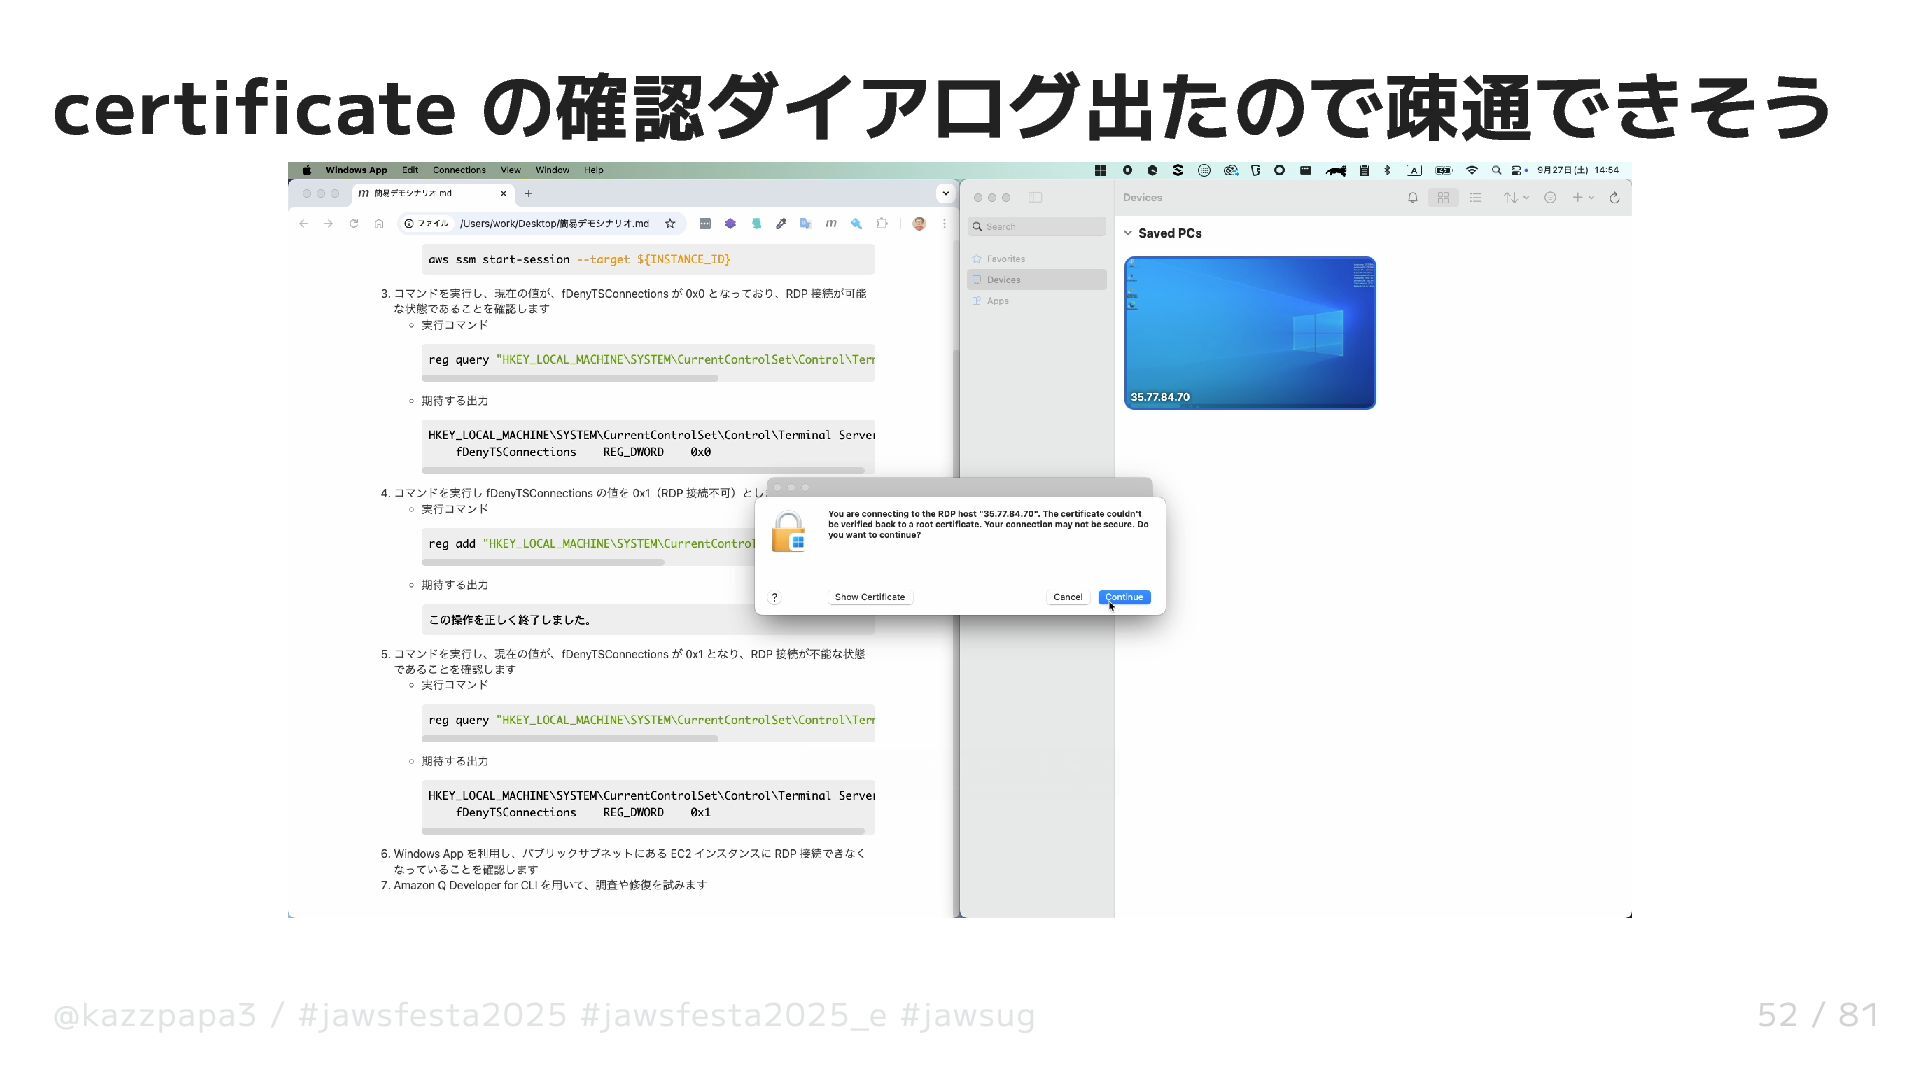Click the browser extensions puzzle icon
Viewport: 1920px width, 1080px height.
tap(881, 224)
